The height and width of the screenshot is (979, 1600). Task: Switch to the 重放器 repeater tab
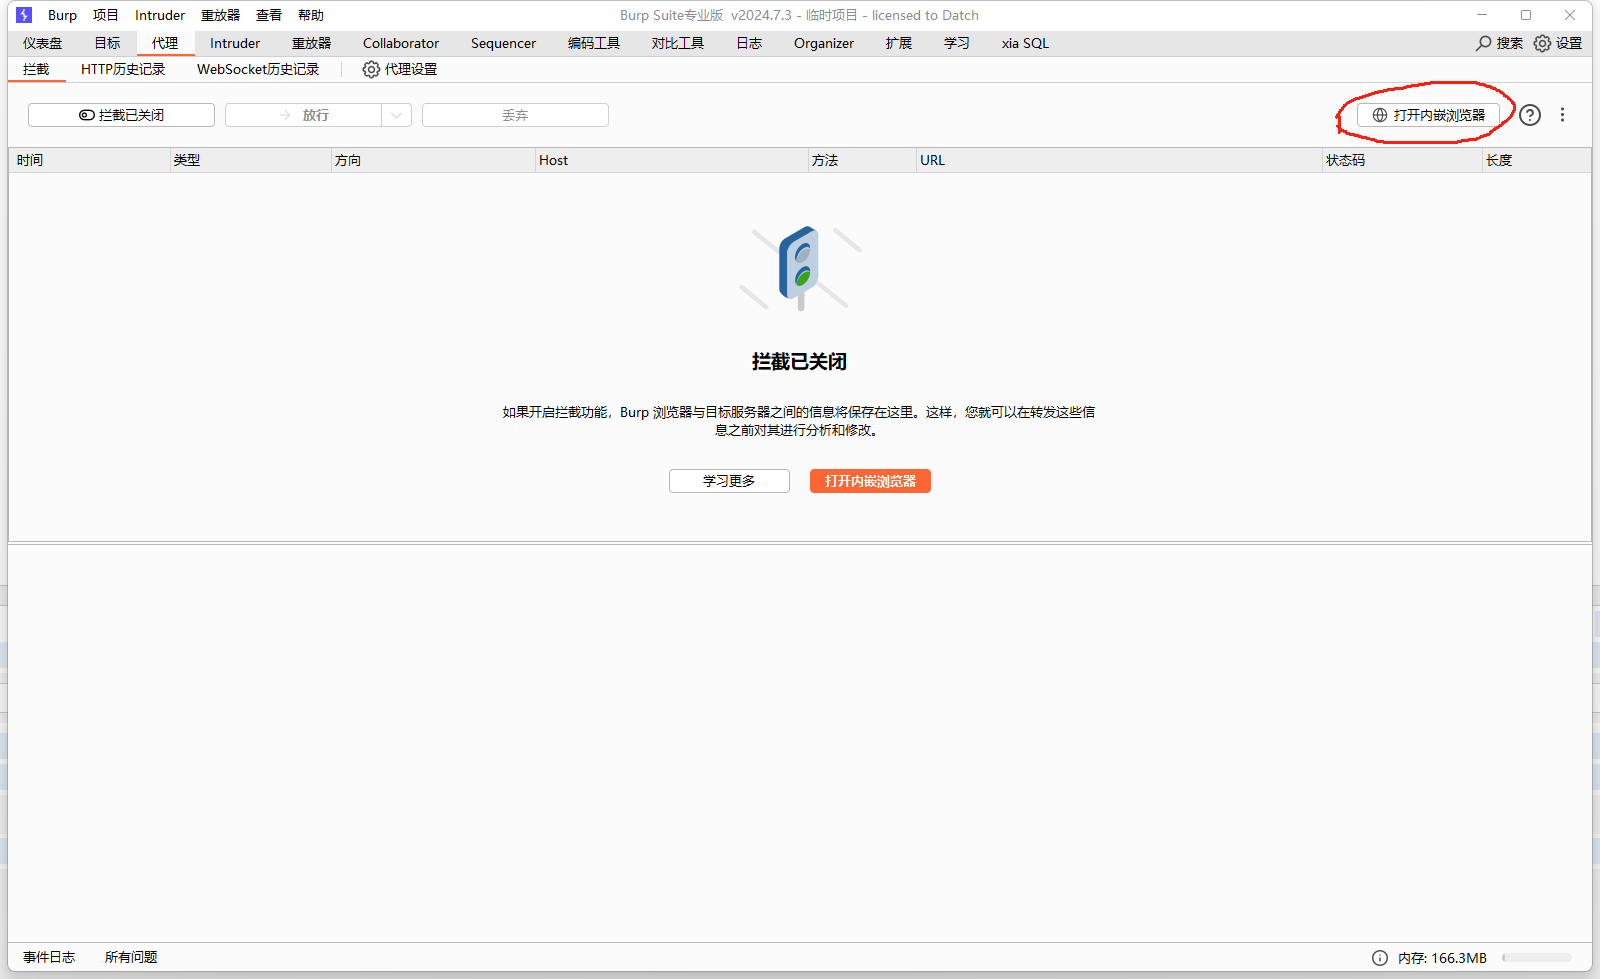[x=311, y=43]
